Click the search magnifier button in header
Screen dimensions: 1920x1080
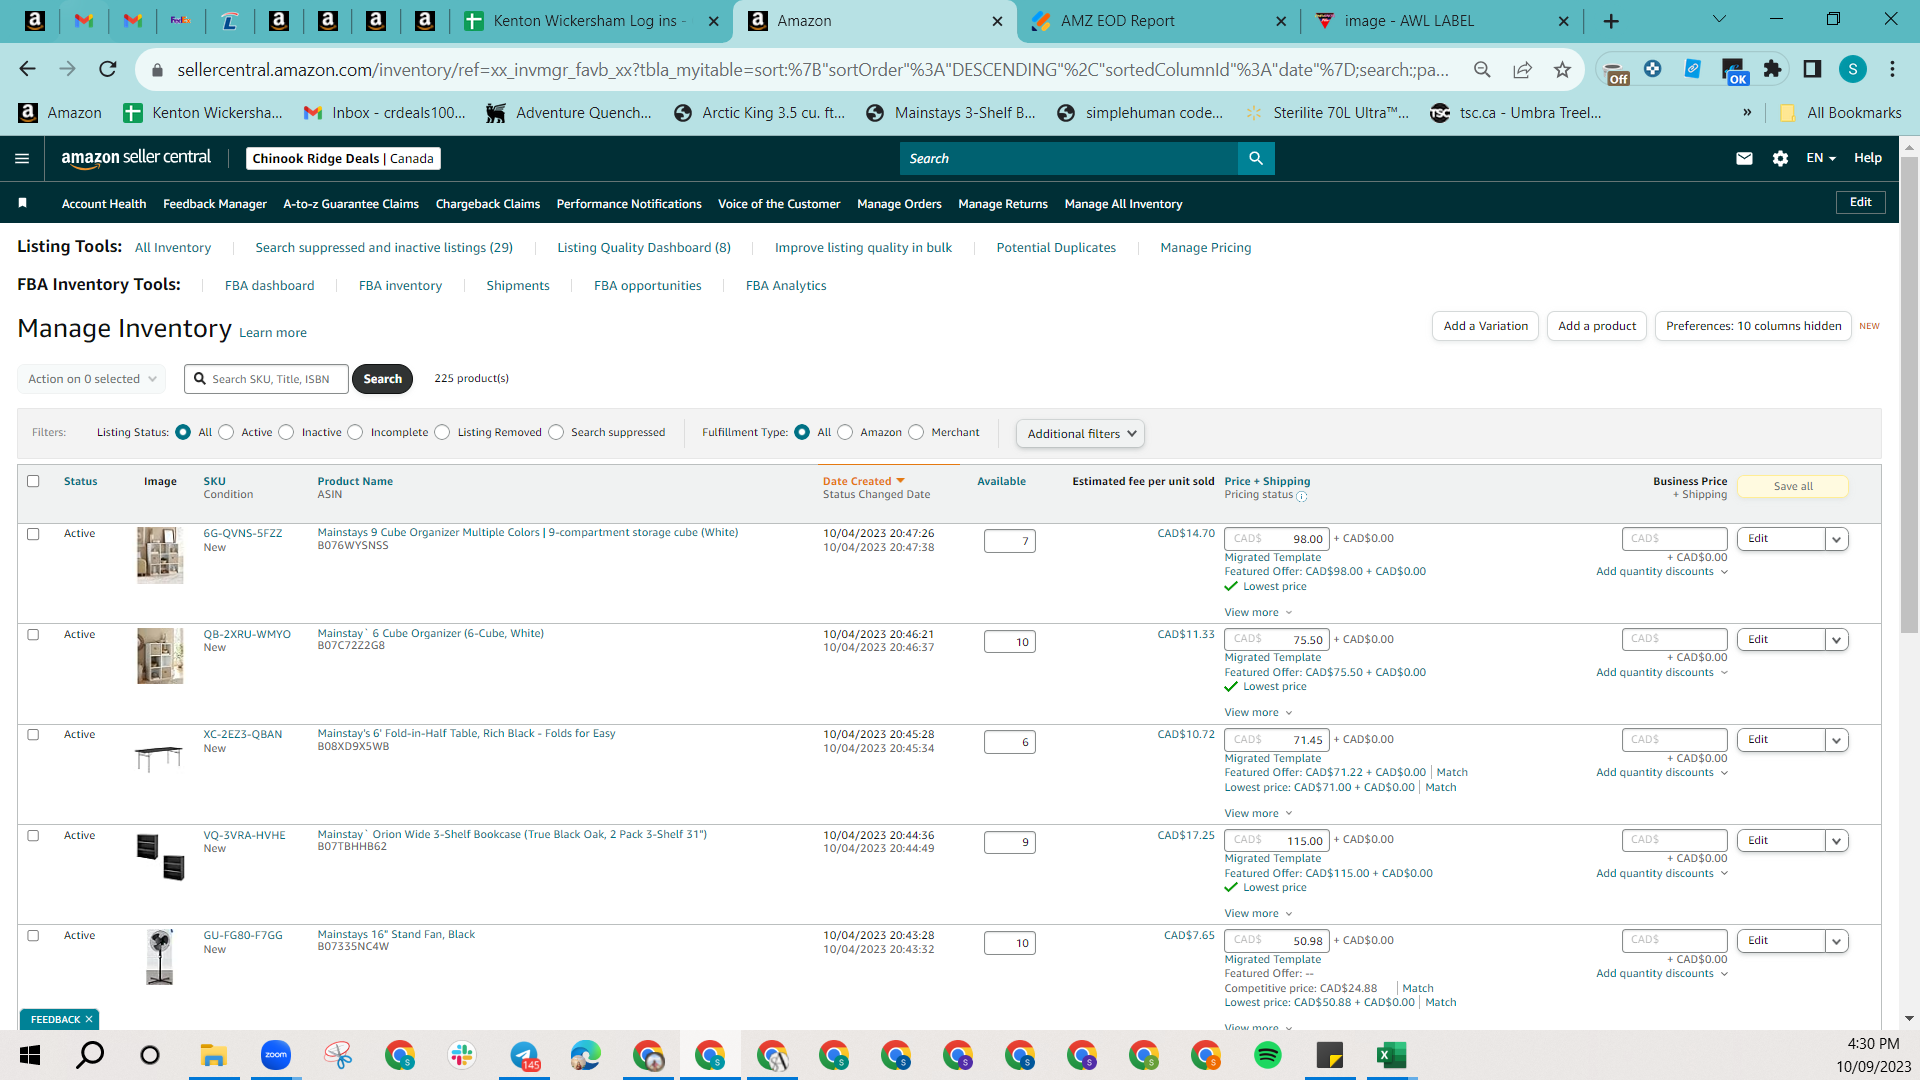click(x=1256, y=158)
